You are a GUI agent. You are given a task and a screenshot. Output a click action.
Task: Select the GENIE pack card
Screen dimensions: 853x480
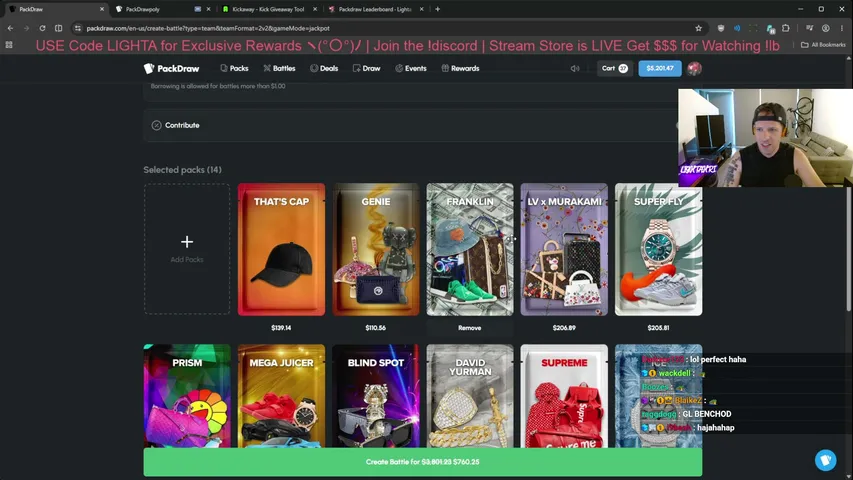[376, 249]
